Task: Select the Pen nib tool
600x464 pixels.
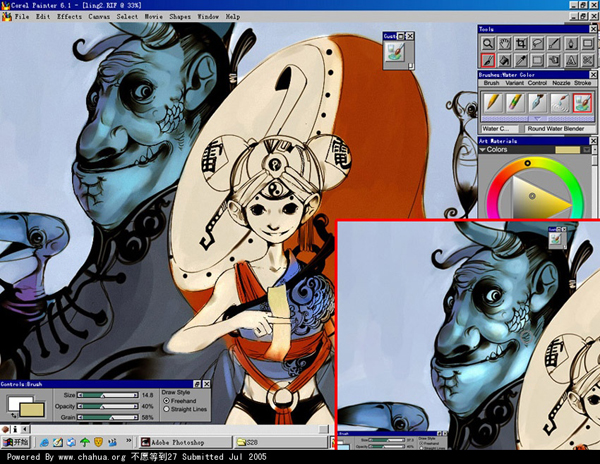Action: 571,43
